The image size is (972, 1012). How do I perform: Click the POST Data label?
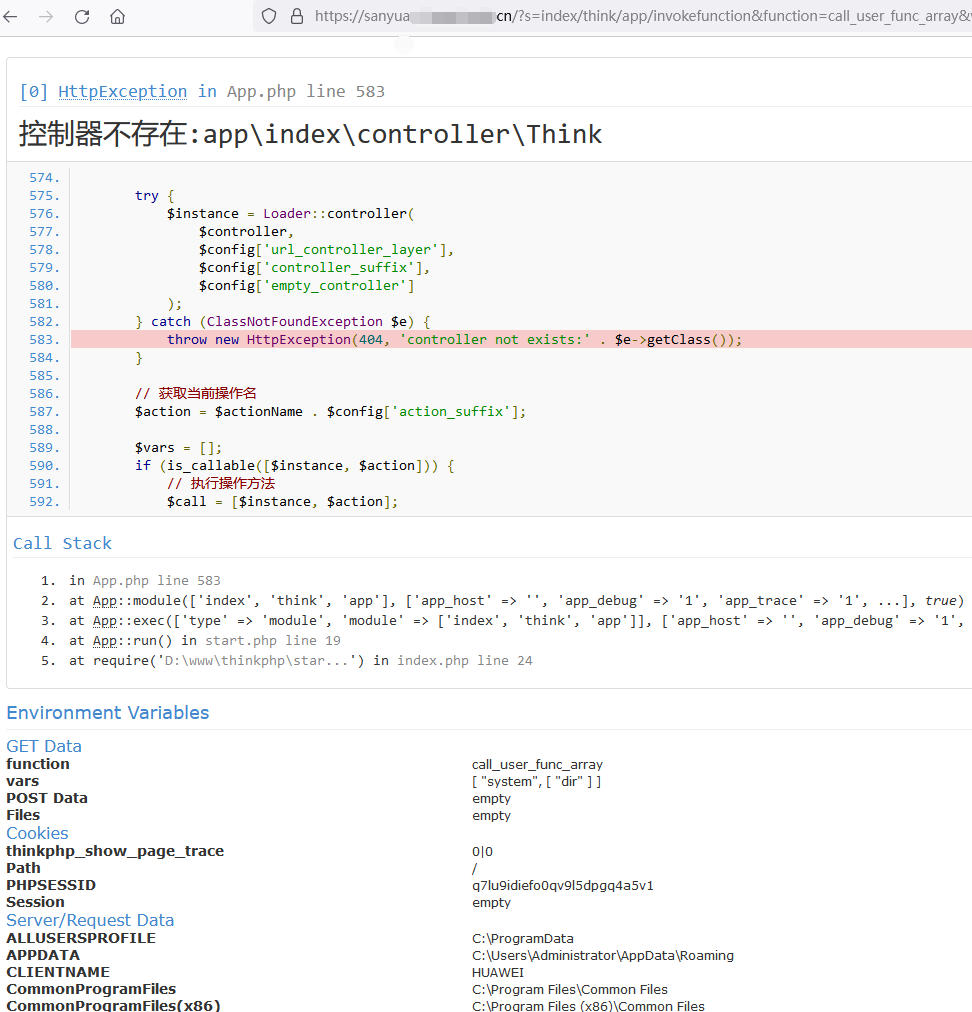click(47, 798)
